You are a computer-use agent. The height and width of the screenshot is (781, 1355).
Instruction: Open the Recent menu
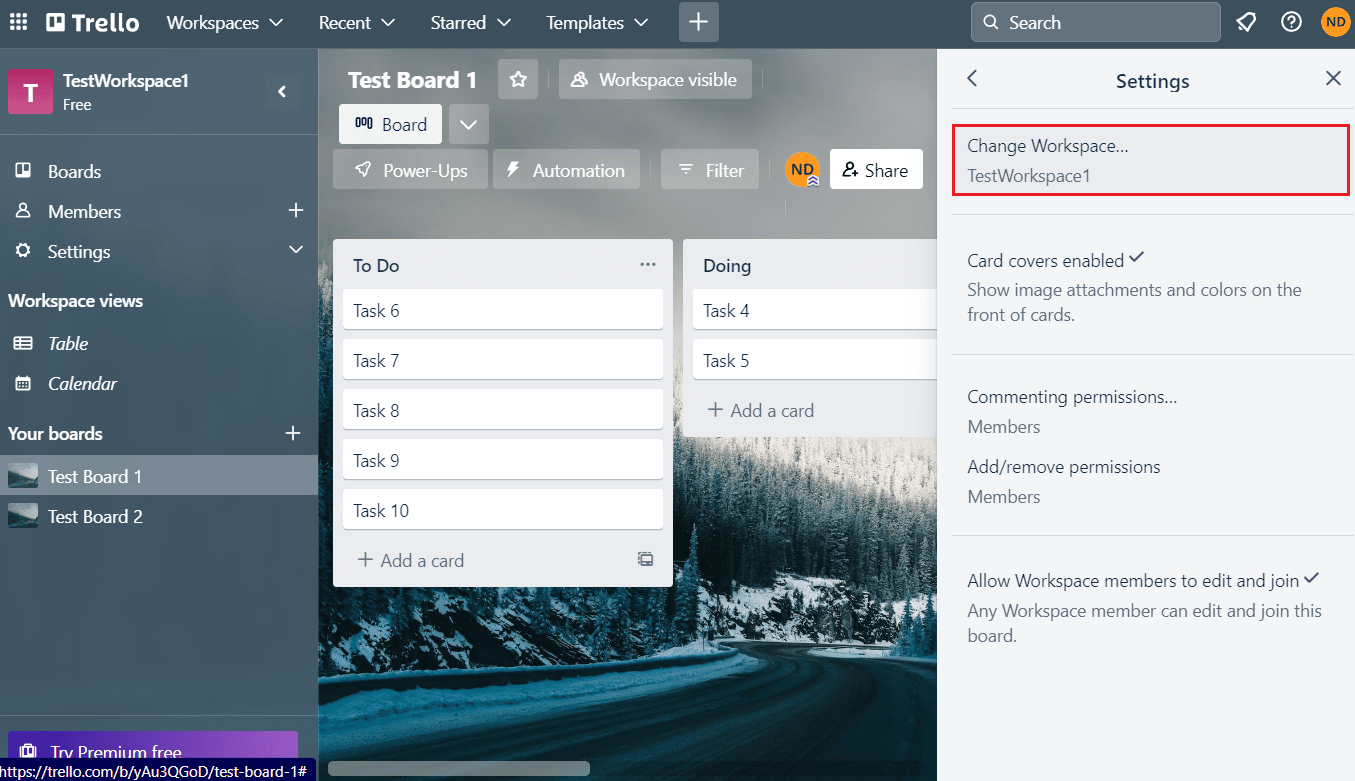pyautogui.click(x=357, y=22)
